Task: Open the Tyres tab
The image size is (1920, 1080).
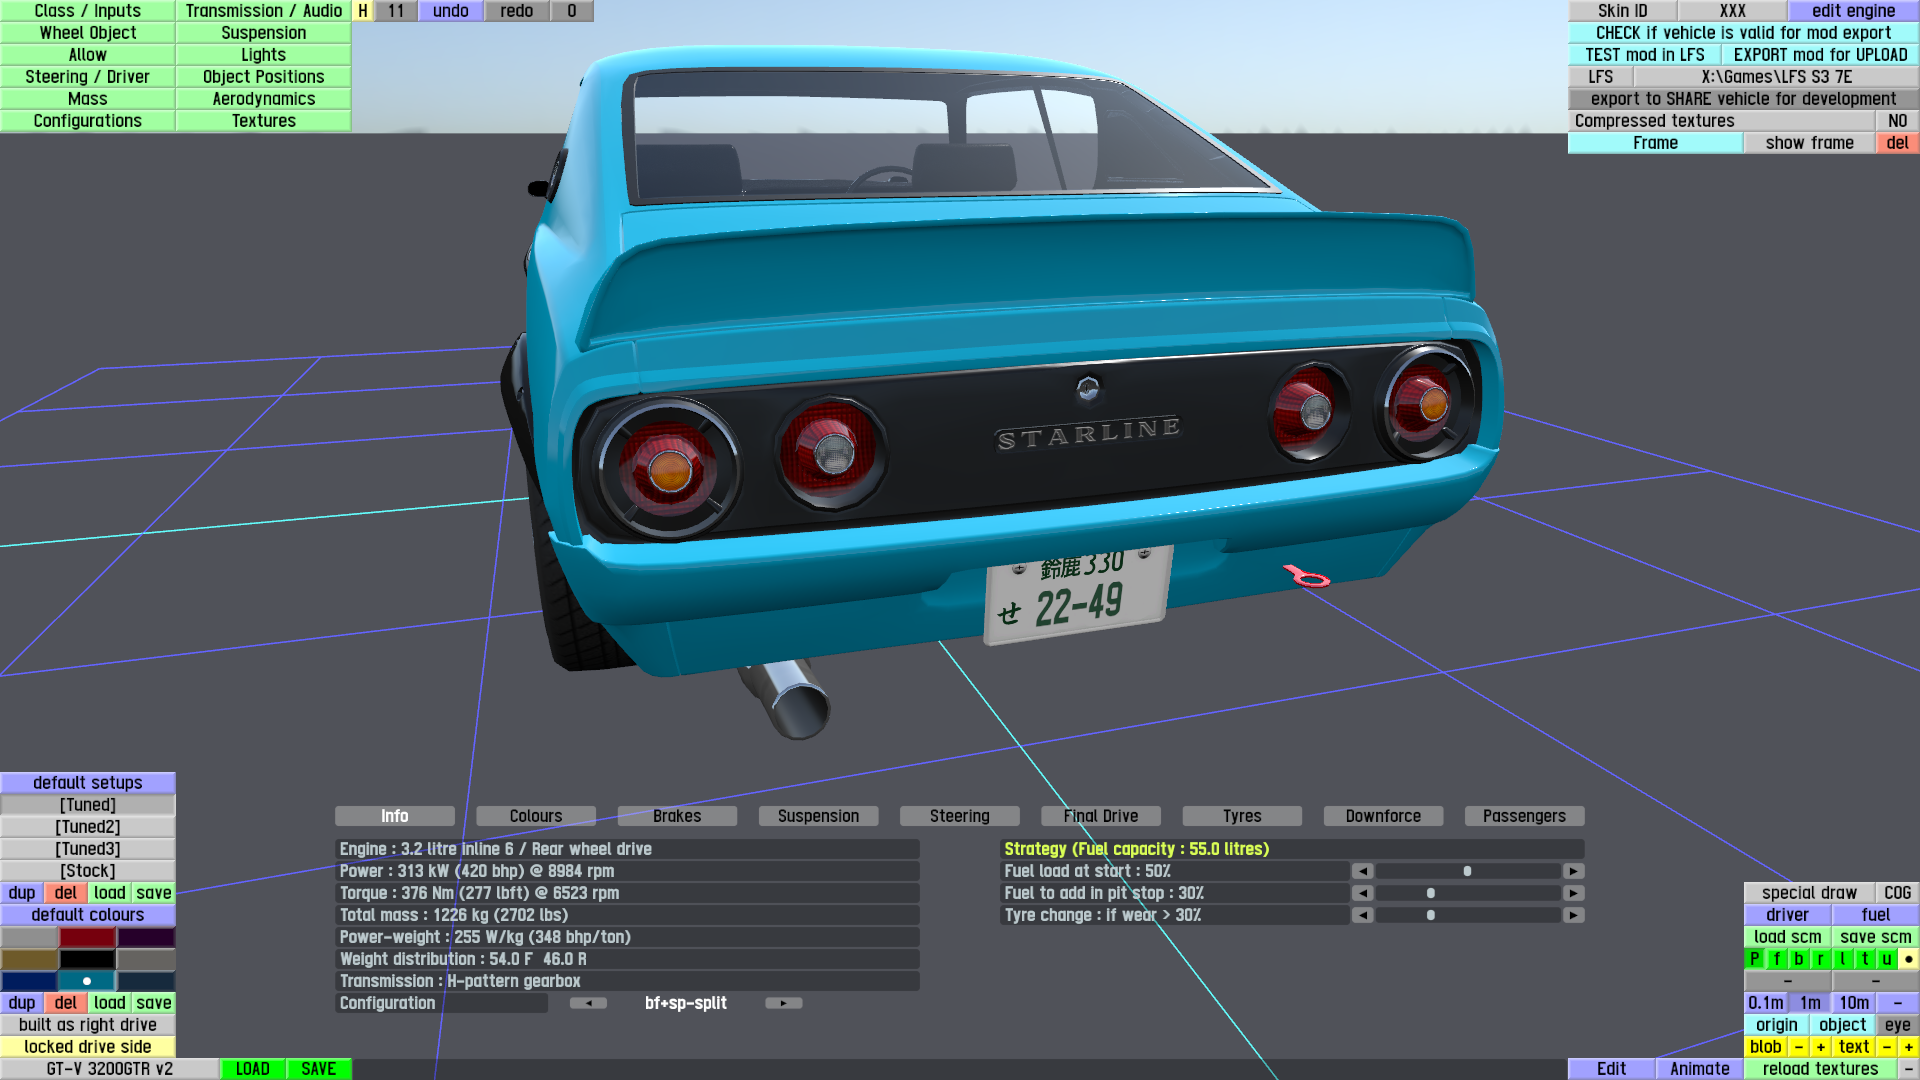Action: (1242, 816)
